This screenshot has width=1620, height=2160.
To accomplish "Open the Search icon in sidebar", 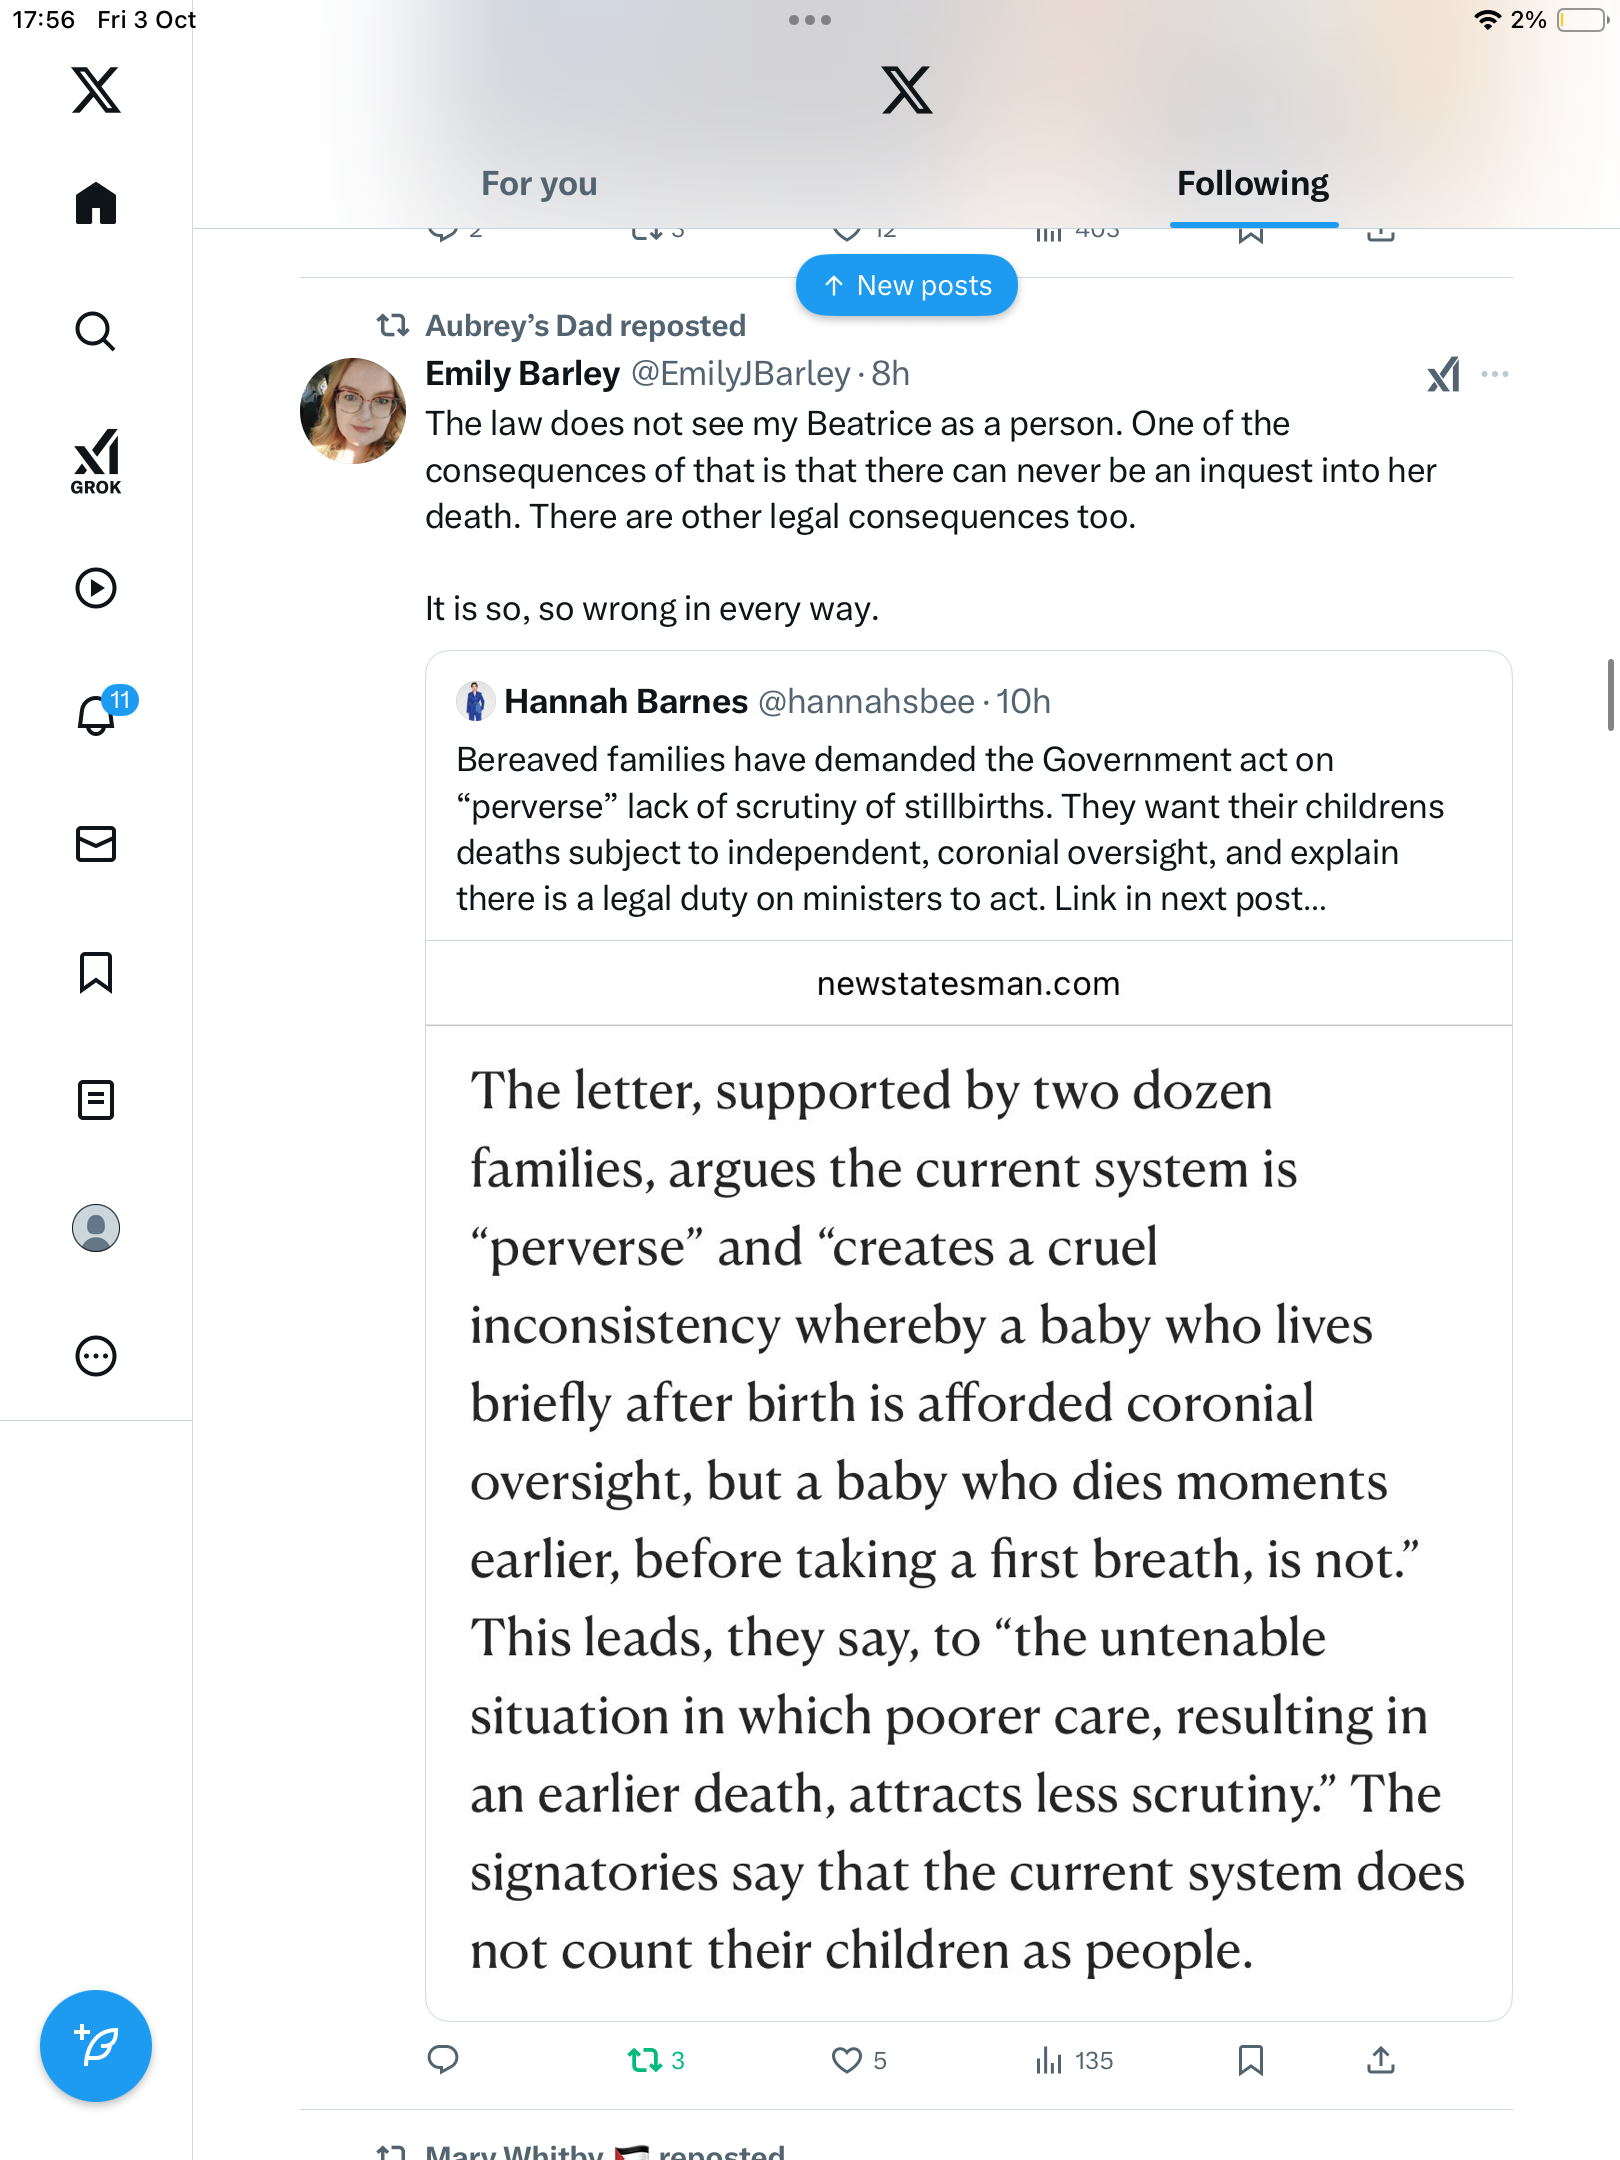I will coord(96,331).
